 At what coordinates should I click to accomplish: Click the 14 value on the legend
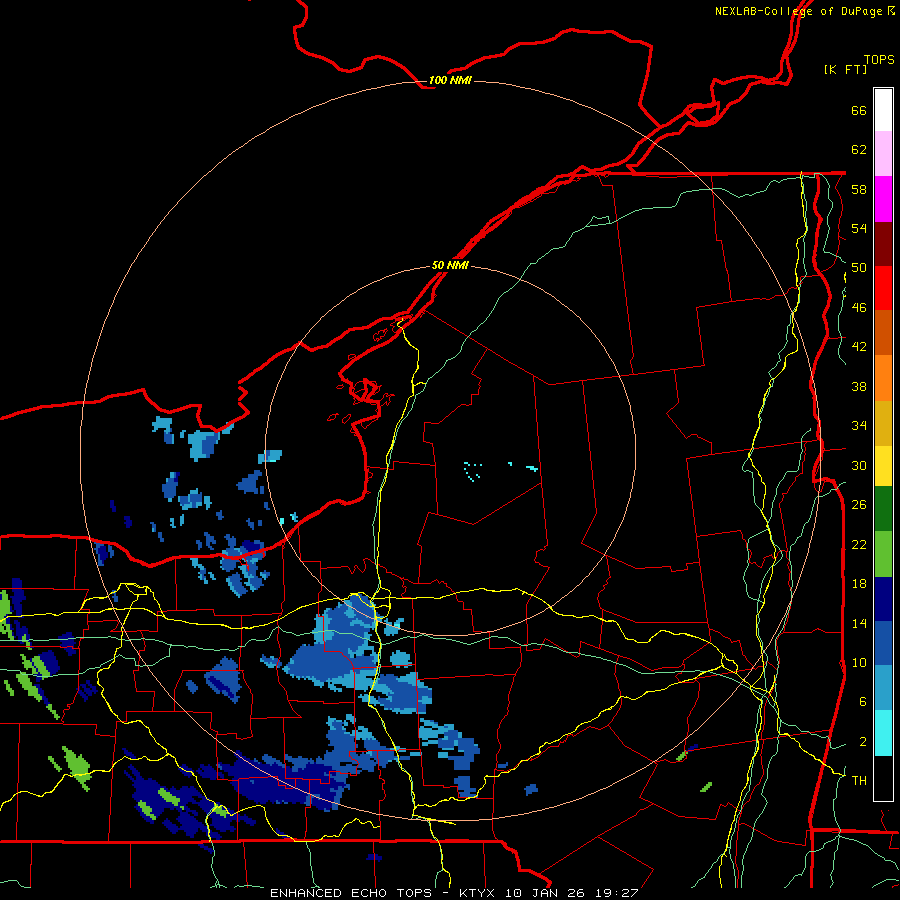[859, 623]
